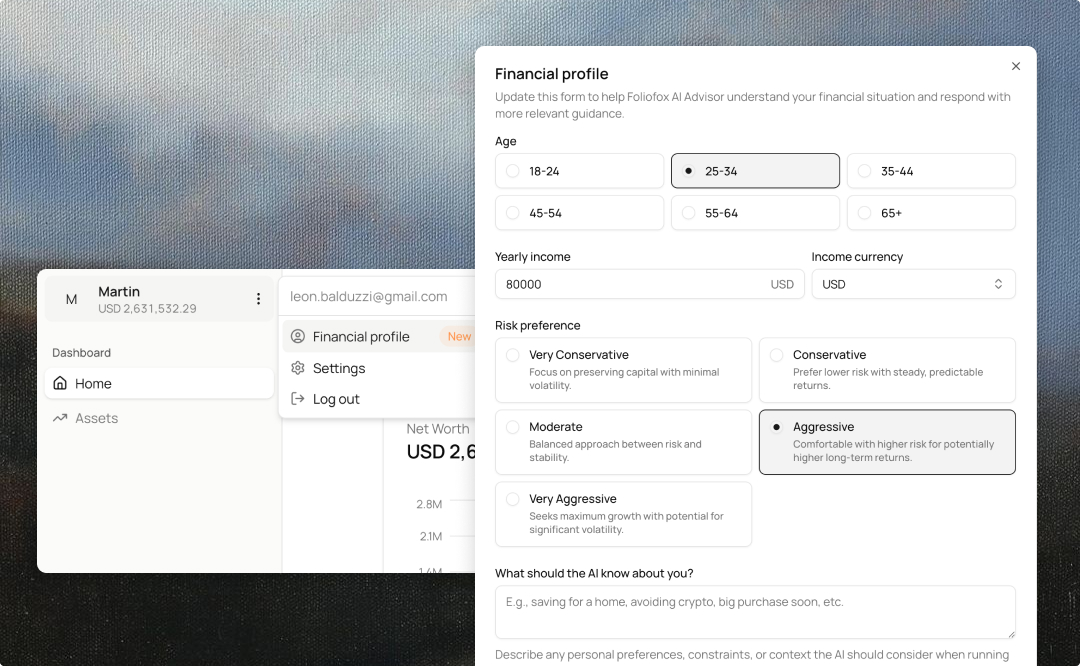Viewport: 1080px width, 666px height.
Task: Click the Martin avatar initial M
Action: click(x=71, y=299)
